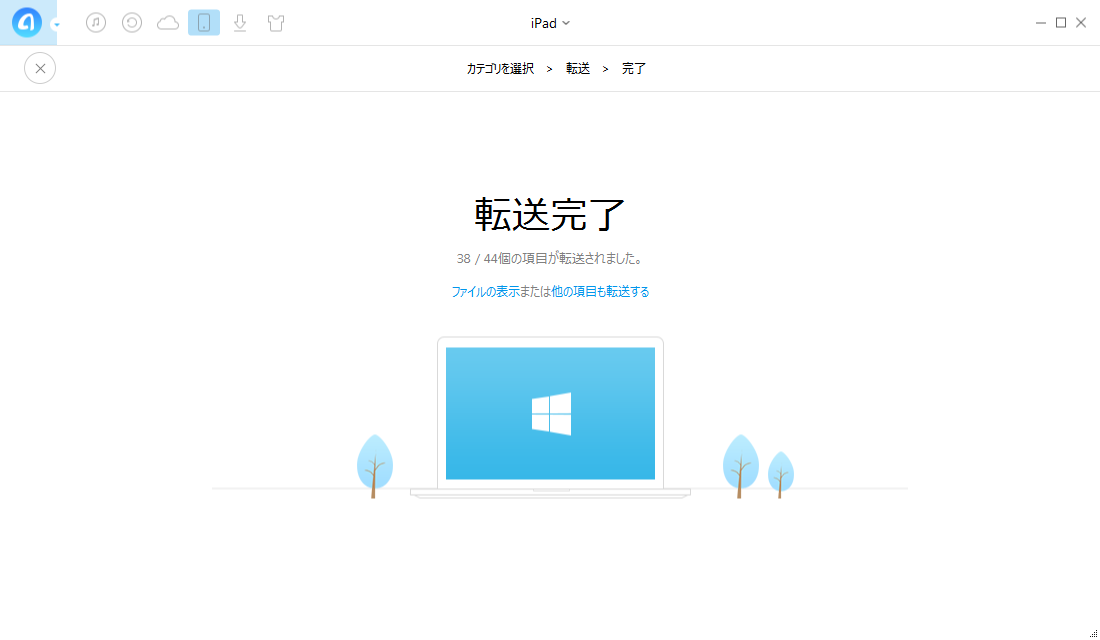Close the AnyTrans window
Viewport: 1100px width, 640px height.
coord(1081,23)
